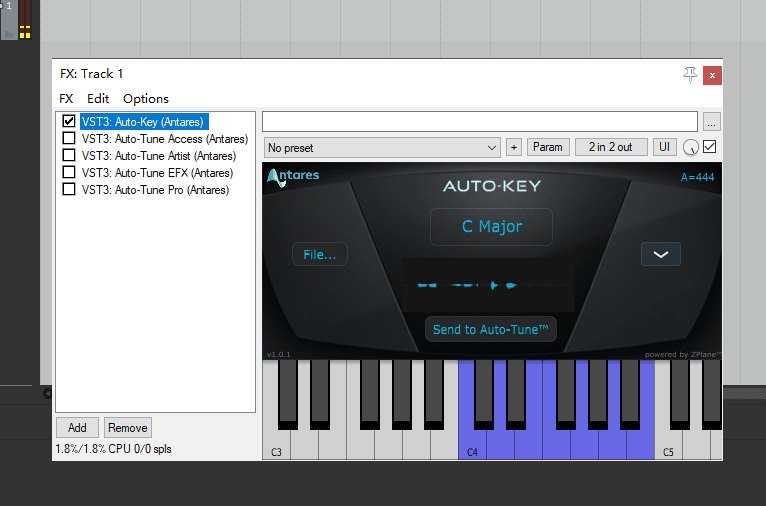Enable the Auto-Tune Pro plugin checkbox
This screenshot has width=766, height=506.
click(x=69, y=189)
